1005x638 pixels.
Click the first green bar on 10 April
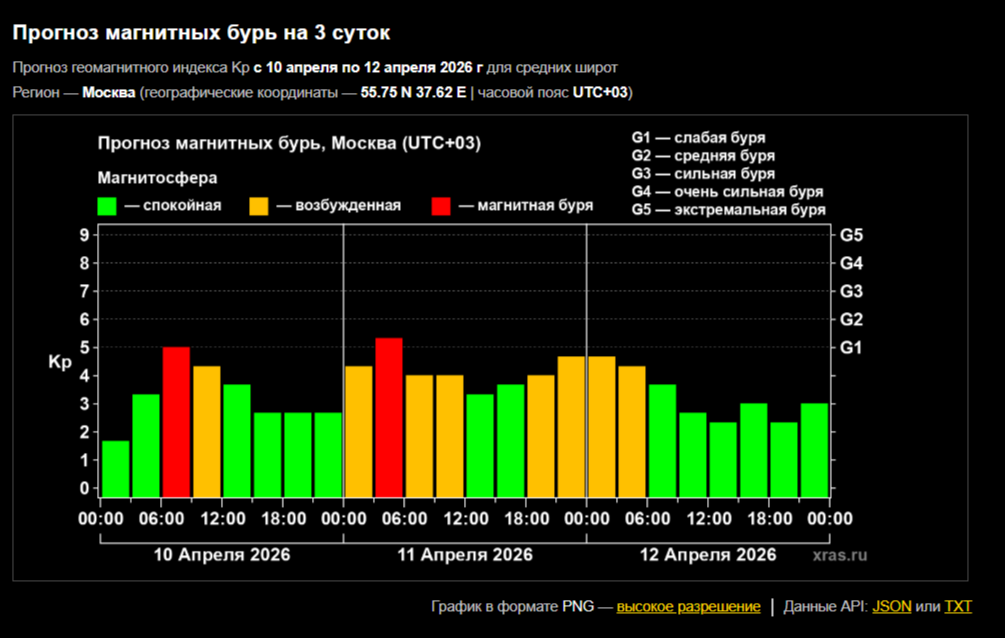click(115, 468)
